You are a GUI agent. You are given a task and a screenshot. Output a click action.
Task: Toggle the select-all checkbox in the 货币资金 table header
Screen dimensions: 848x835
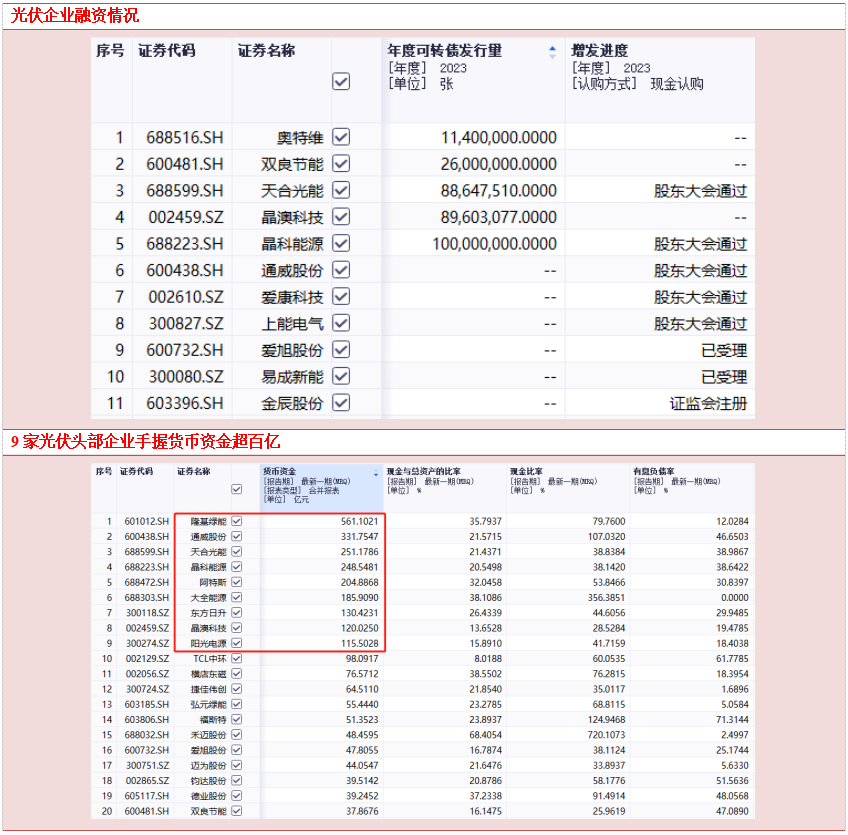click(236, 489)
